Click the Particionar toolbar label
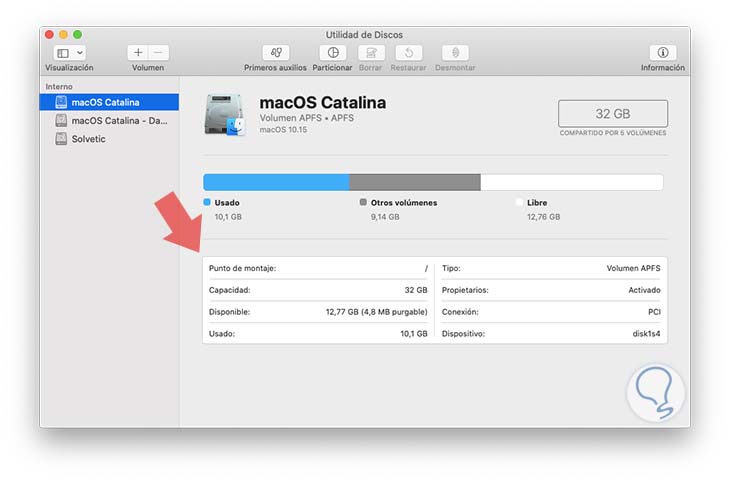Image resolution: width=730 pixels, height=480 pixels. coord(332,68)
